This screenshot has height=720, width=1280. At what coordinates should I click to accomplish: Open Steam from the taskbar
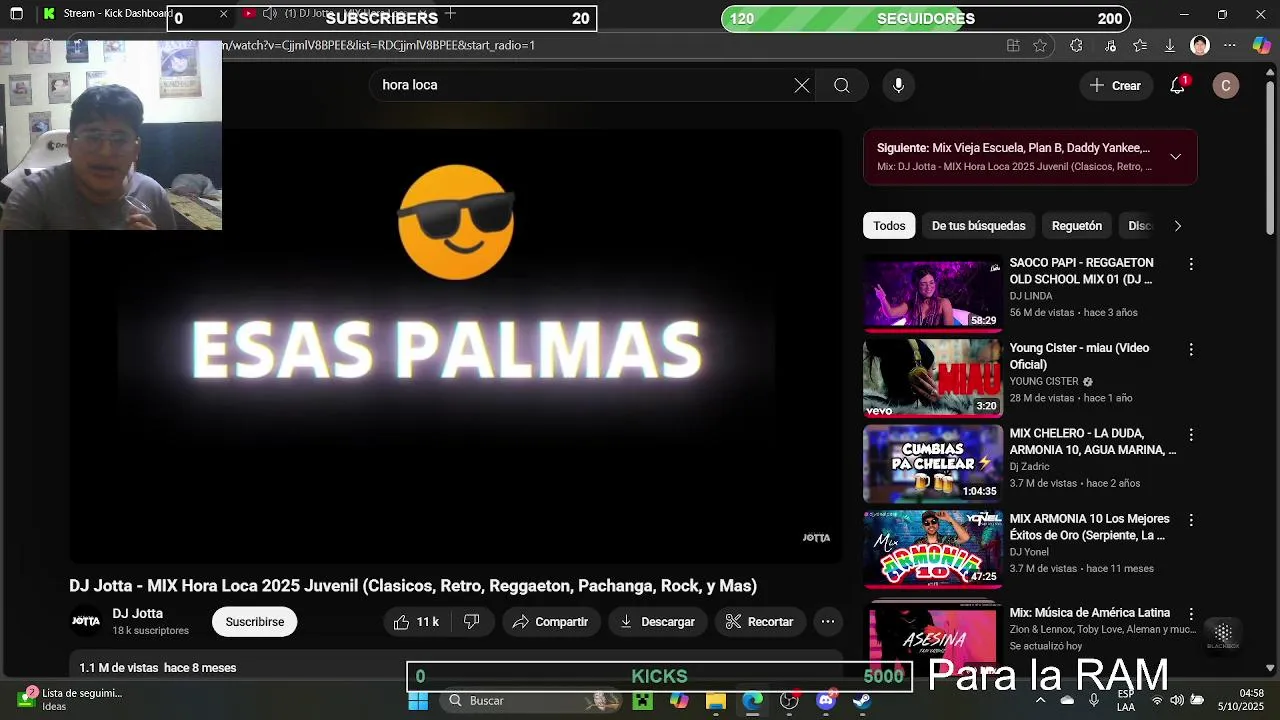tap(862, 701)
